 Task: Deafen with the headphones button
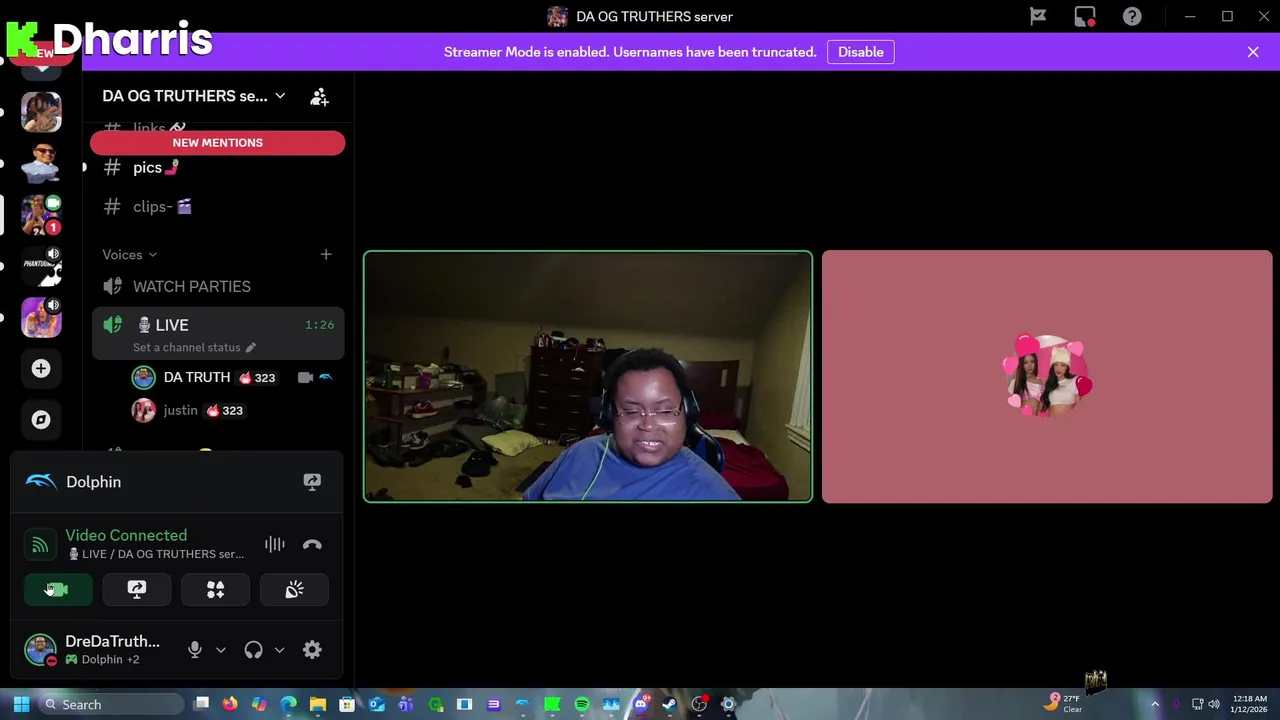(x=253, y=650)
